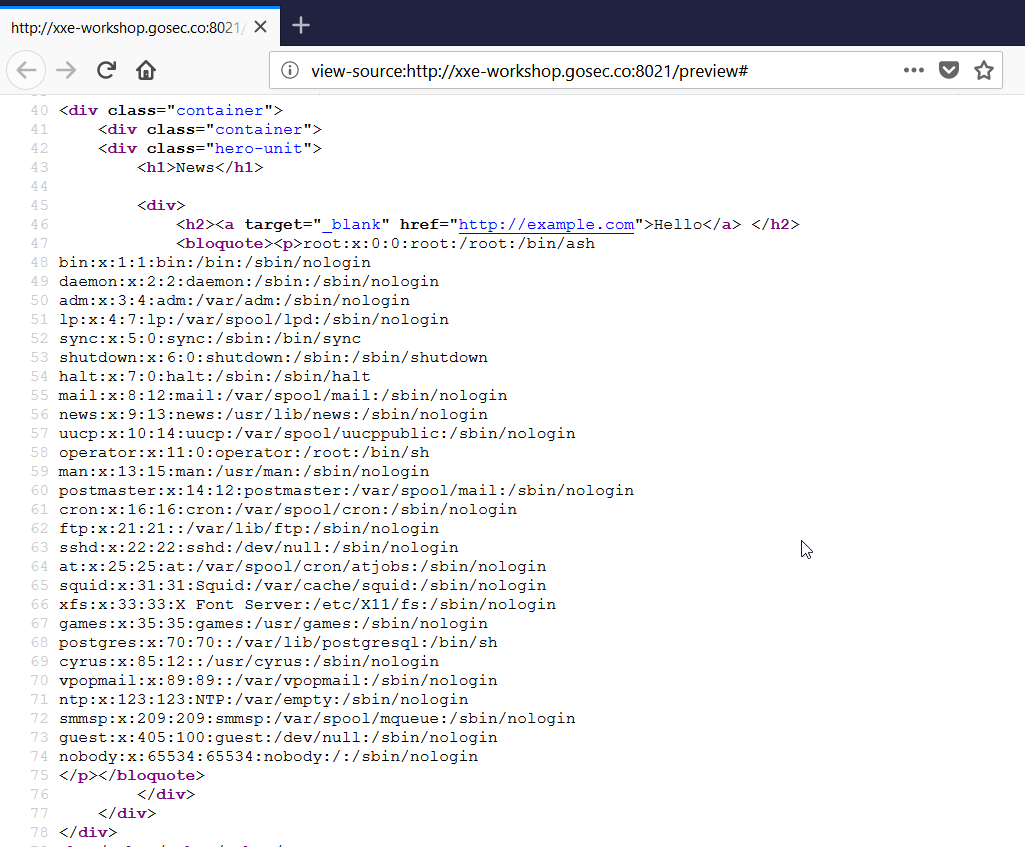Image resolution: width=1025 pixels, height=847 pixels.
Task: Click the News heading text in source
Action: (x=195, y=168)
